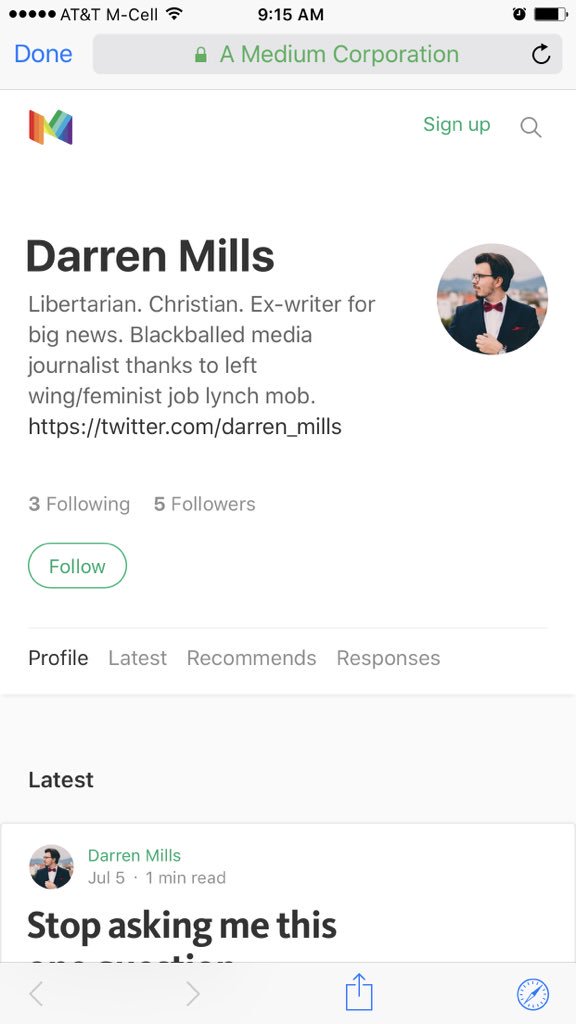Switch to the Latest tab
The image size is (576, 1024).
[138, 658]
